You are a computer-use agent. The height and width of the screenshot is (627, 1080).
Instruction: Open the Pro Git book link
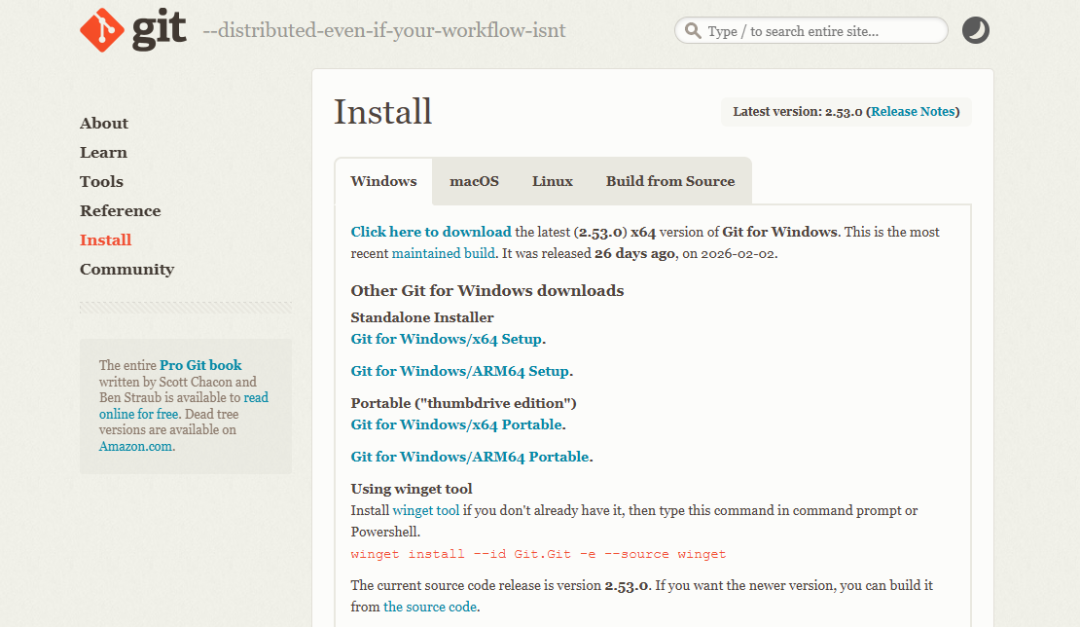(x=200, y=365)
